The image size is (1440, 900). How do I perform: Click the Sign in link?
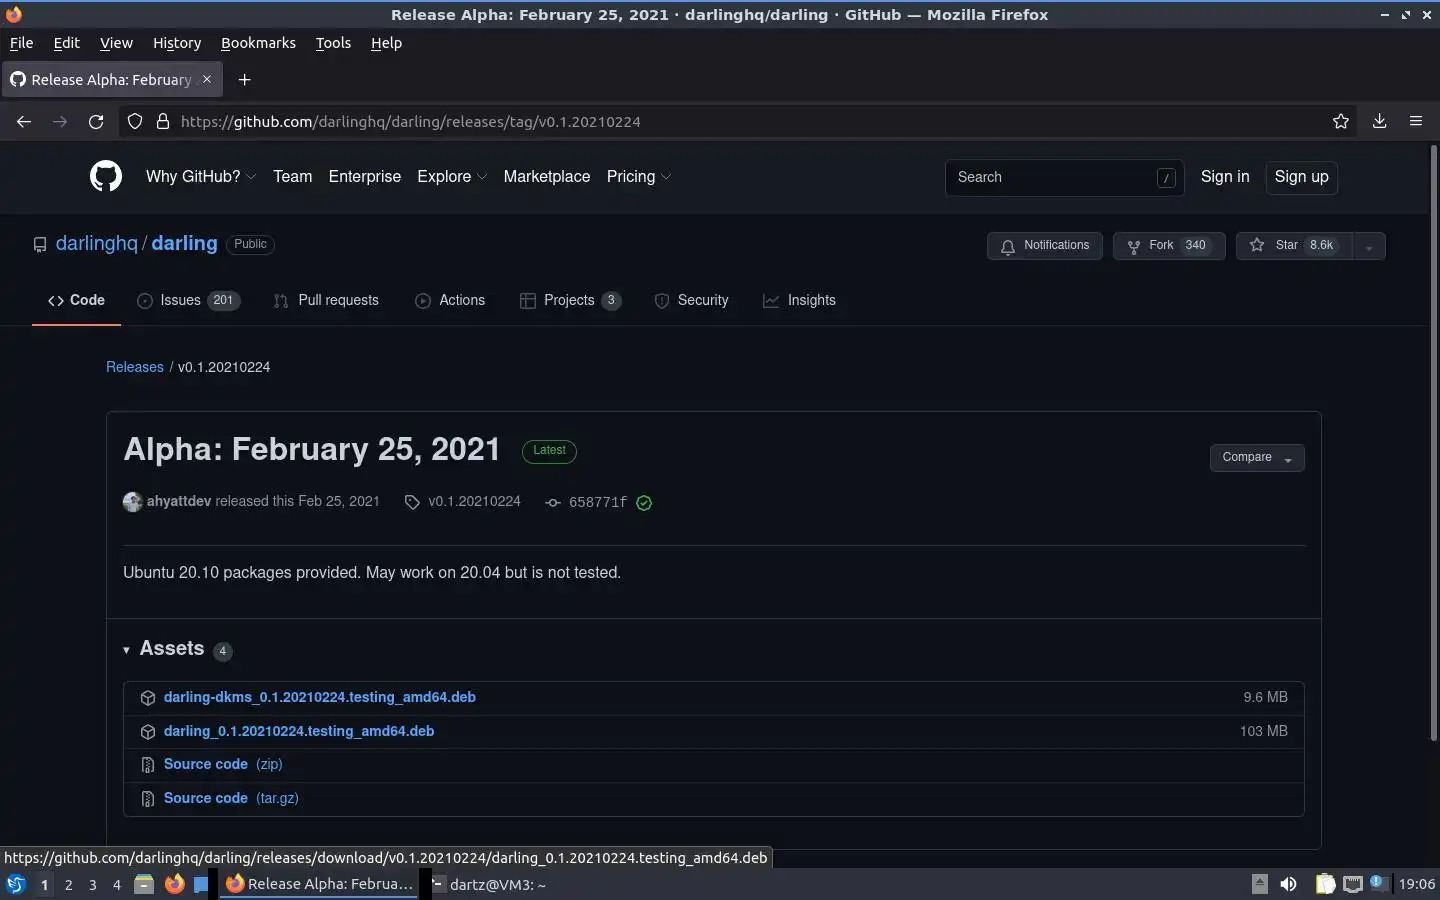[1225, 177]
